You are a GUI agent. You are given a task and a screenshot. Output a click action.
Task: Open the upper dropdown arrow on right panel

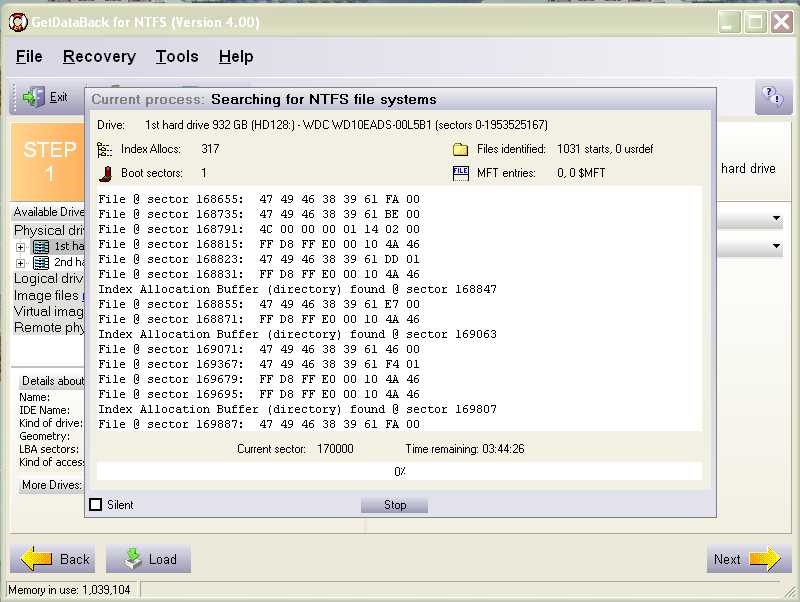coord(776,218)
